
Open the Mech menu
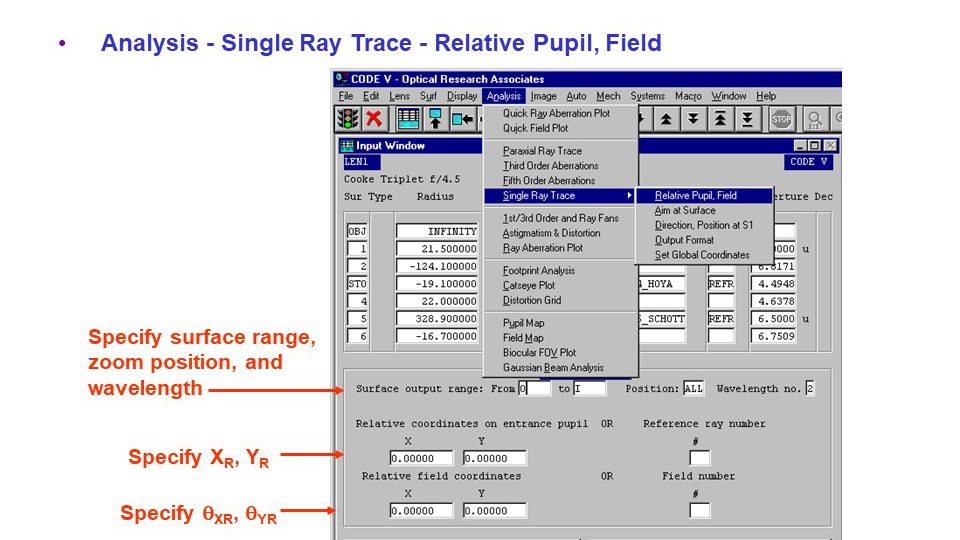(x=608, y=96)
